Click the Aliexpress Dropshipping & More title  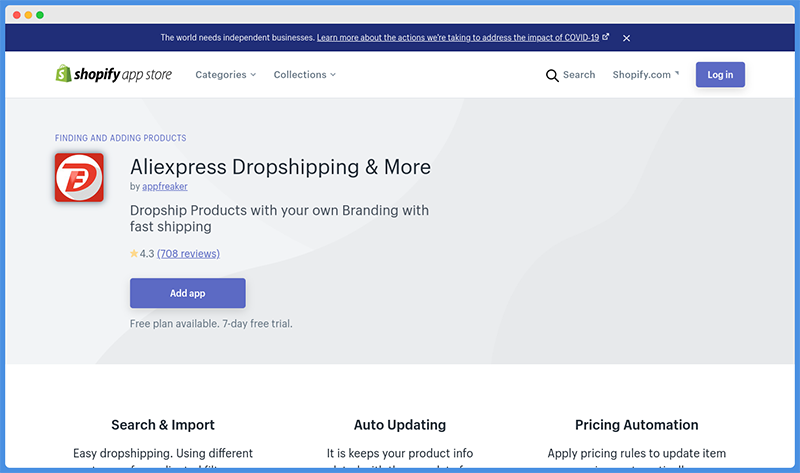(280, 167)
